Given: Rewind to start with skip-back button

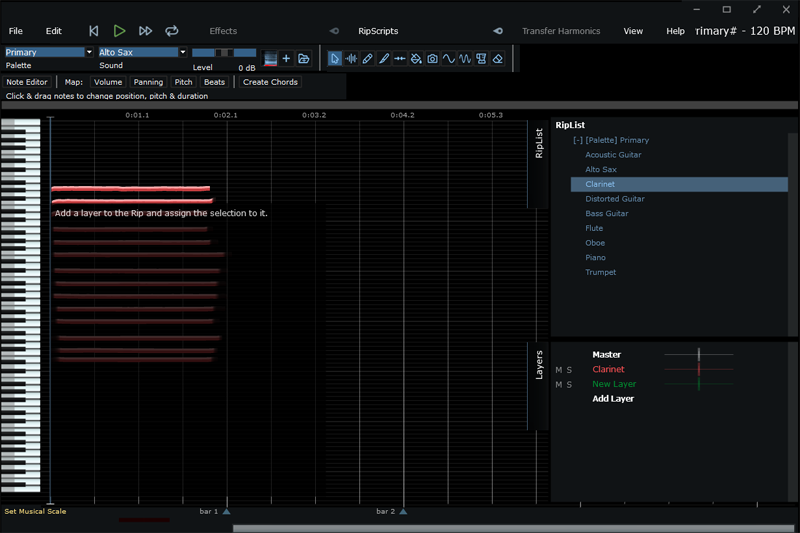Looking at the screenshot, I should click(x=94, y=31).
